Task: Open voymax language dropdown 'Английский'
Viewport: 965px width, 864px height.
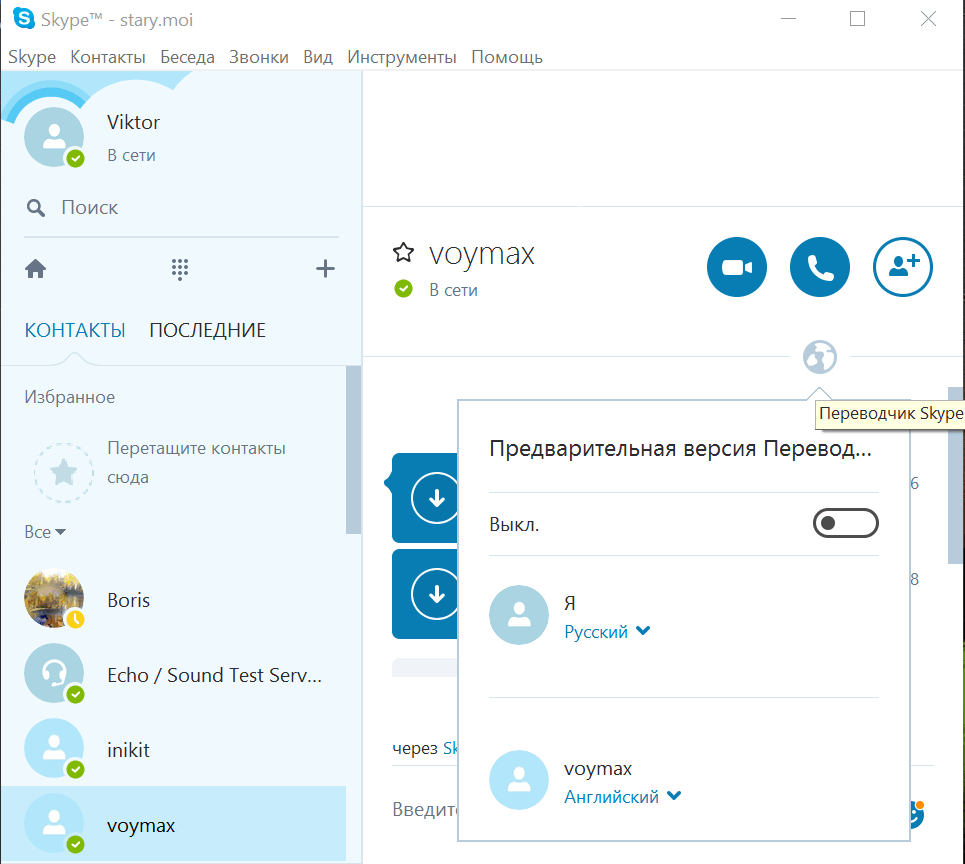Action: pos(622,796)
